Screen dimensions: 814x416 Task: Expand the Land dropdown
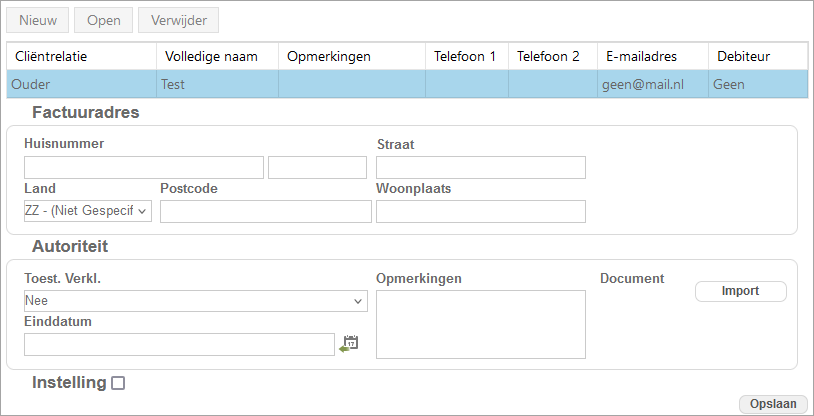pos(88,211)
